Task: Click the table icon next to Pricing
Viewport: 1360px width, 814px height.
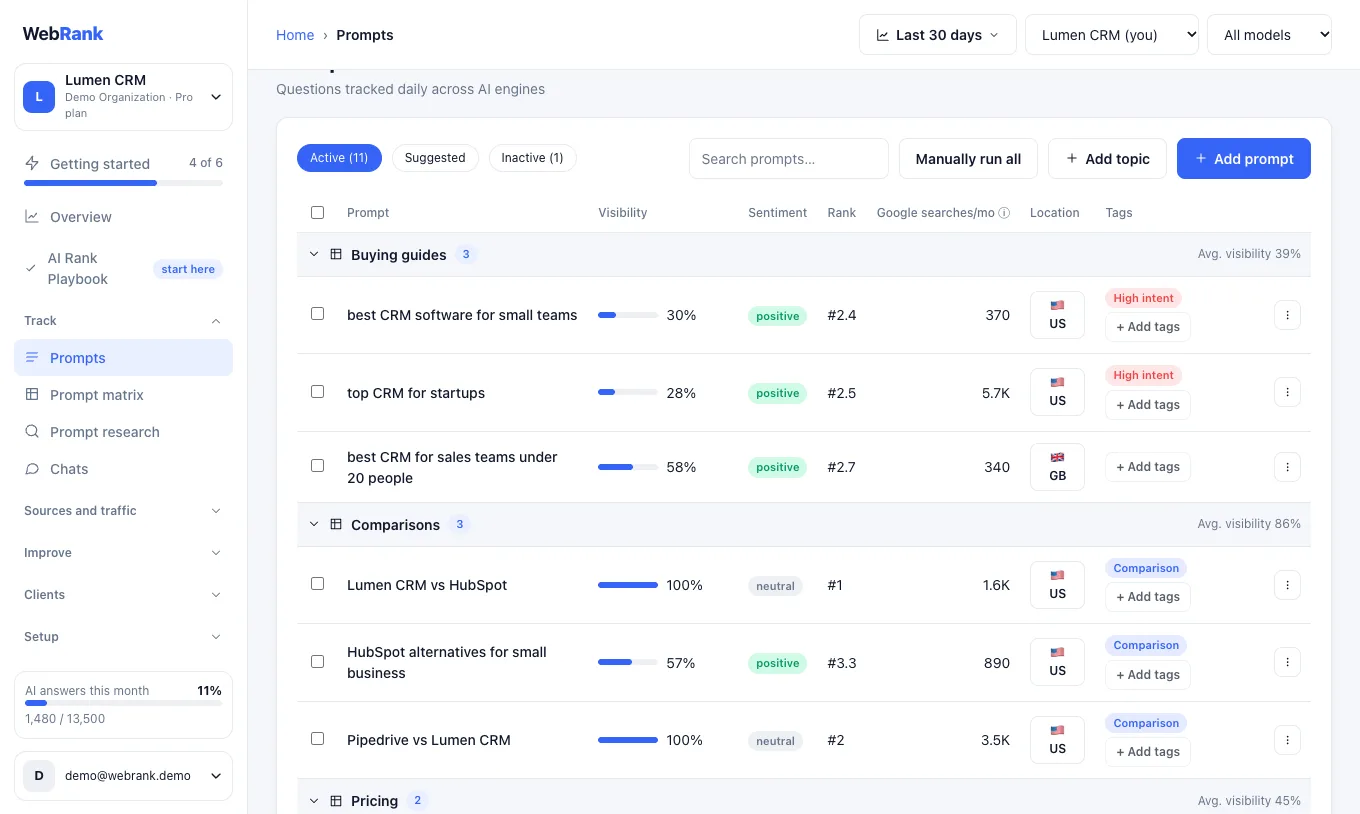Action: (336, 801)
